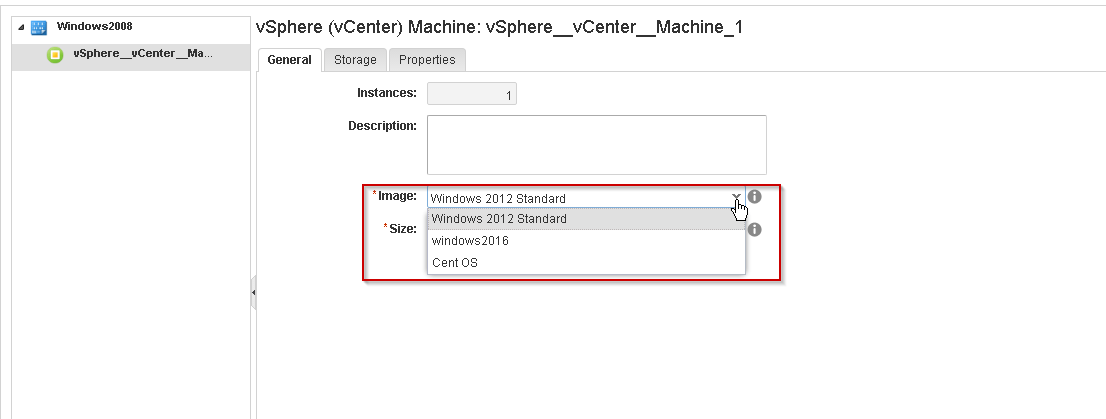Select the vSphere__vCenter__Ma... tree item

(142, 54)
